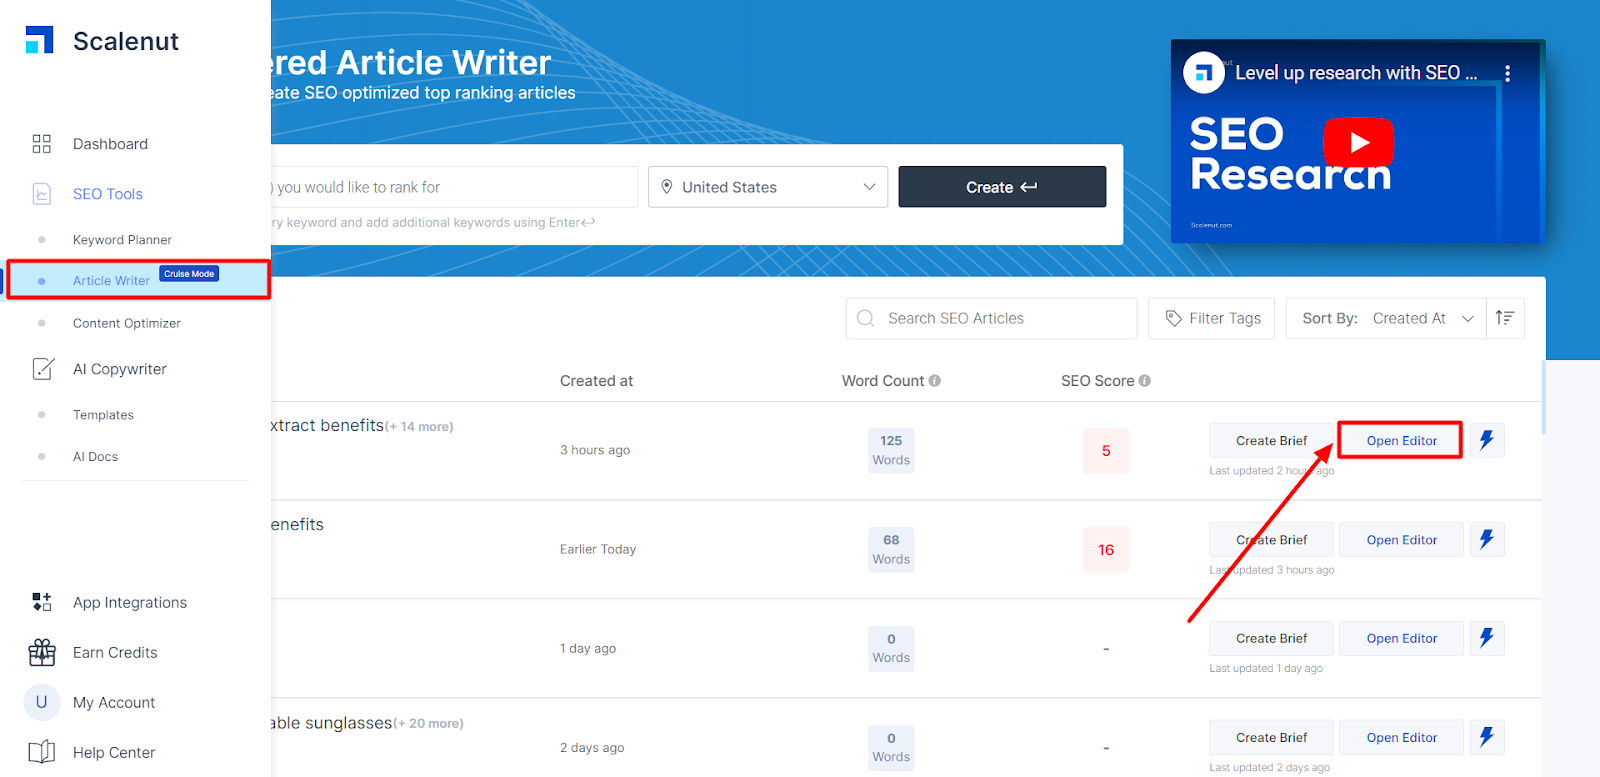Focus the keyword to rank for input

(x=454, y=187)
